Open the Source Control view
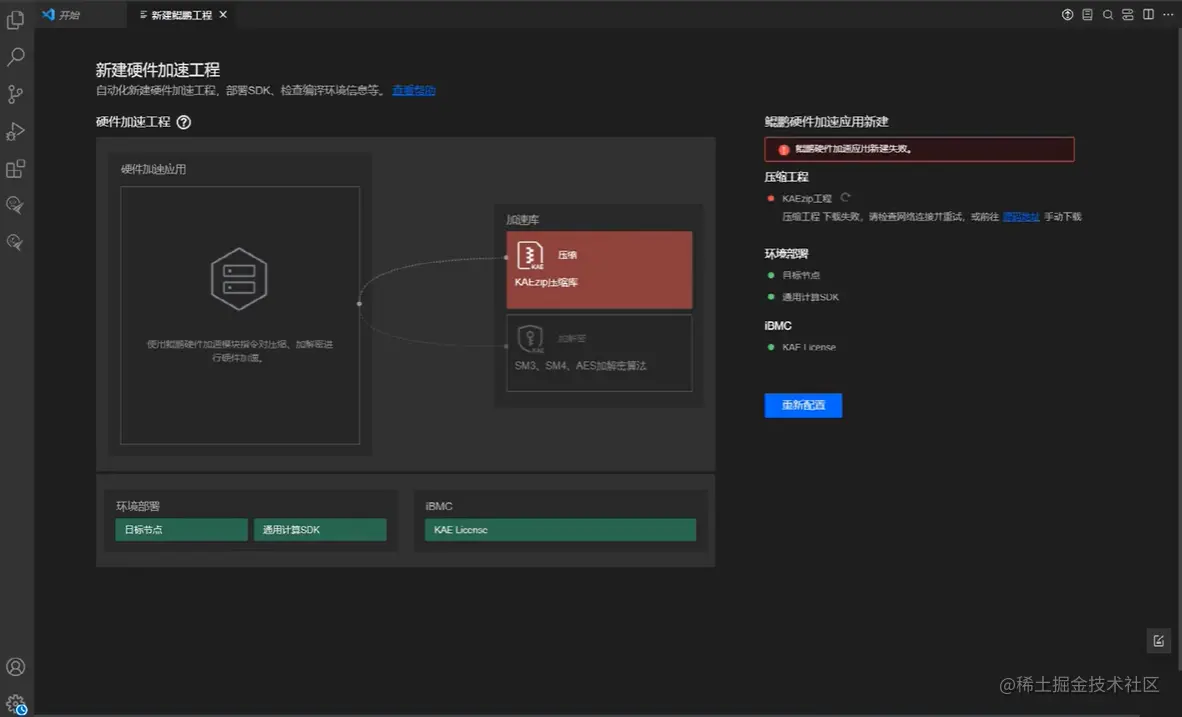This screenshot has width=1182, height=717. (15, 93)
